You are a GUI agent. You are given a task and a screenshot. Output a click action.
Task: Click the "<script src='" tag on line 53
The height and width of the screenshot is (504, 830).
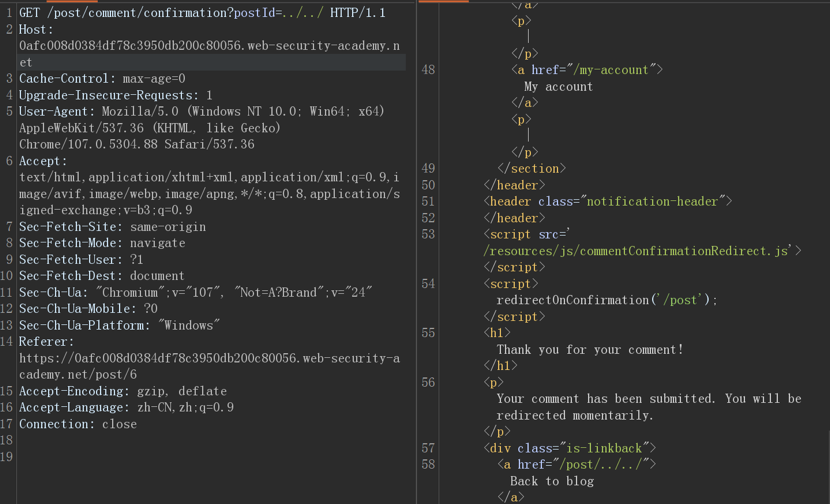point(527,234)
